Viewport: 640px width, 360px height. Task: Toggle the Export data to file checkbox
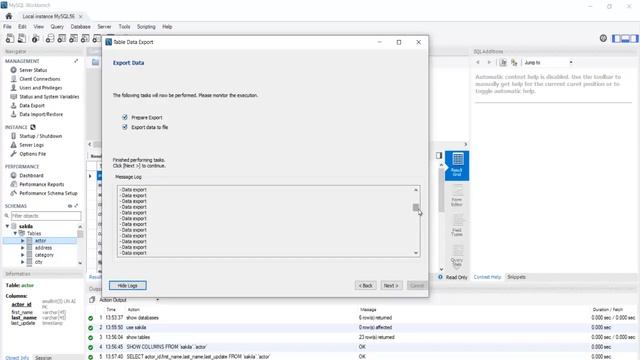[x=125, y=127]
